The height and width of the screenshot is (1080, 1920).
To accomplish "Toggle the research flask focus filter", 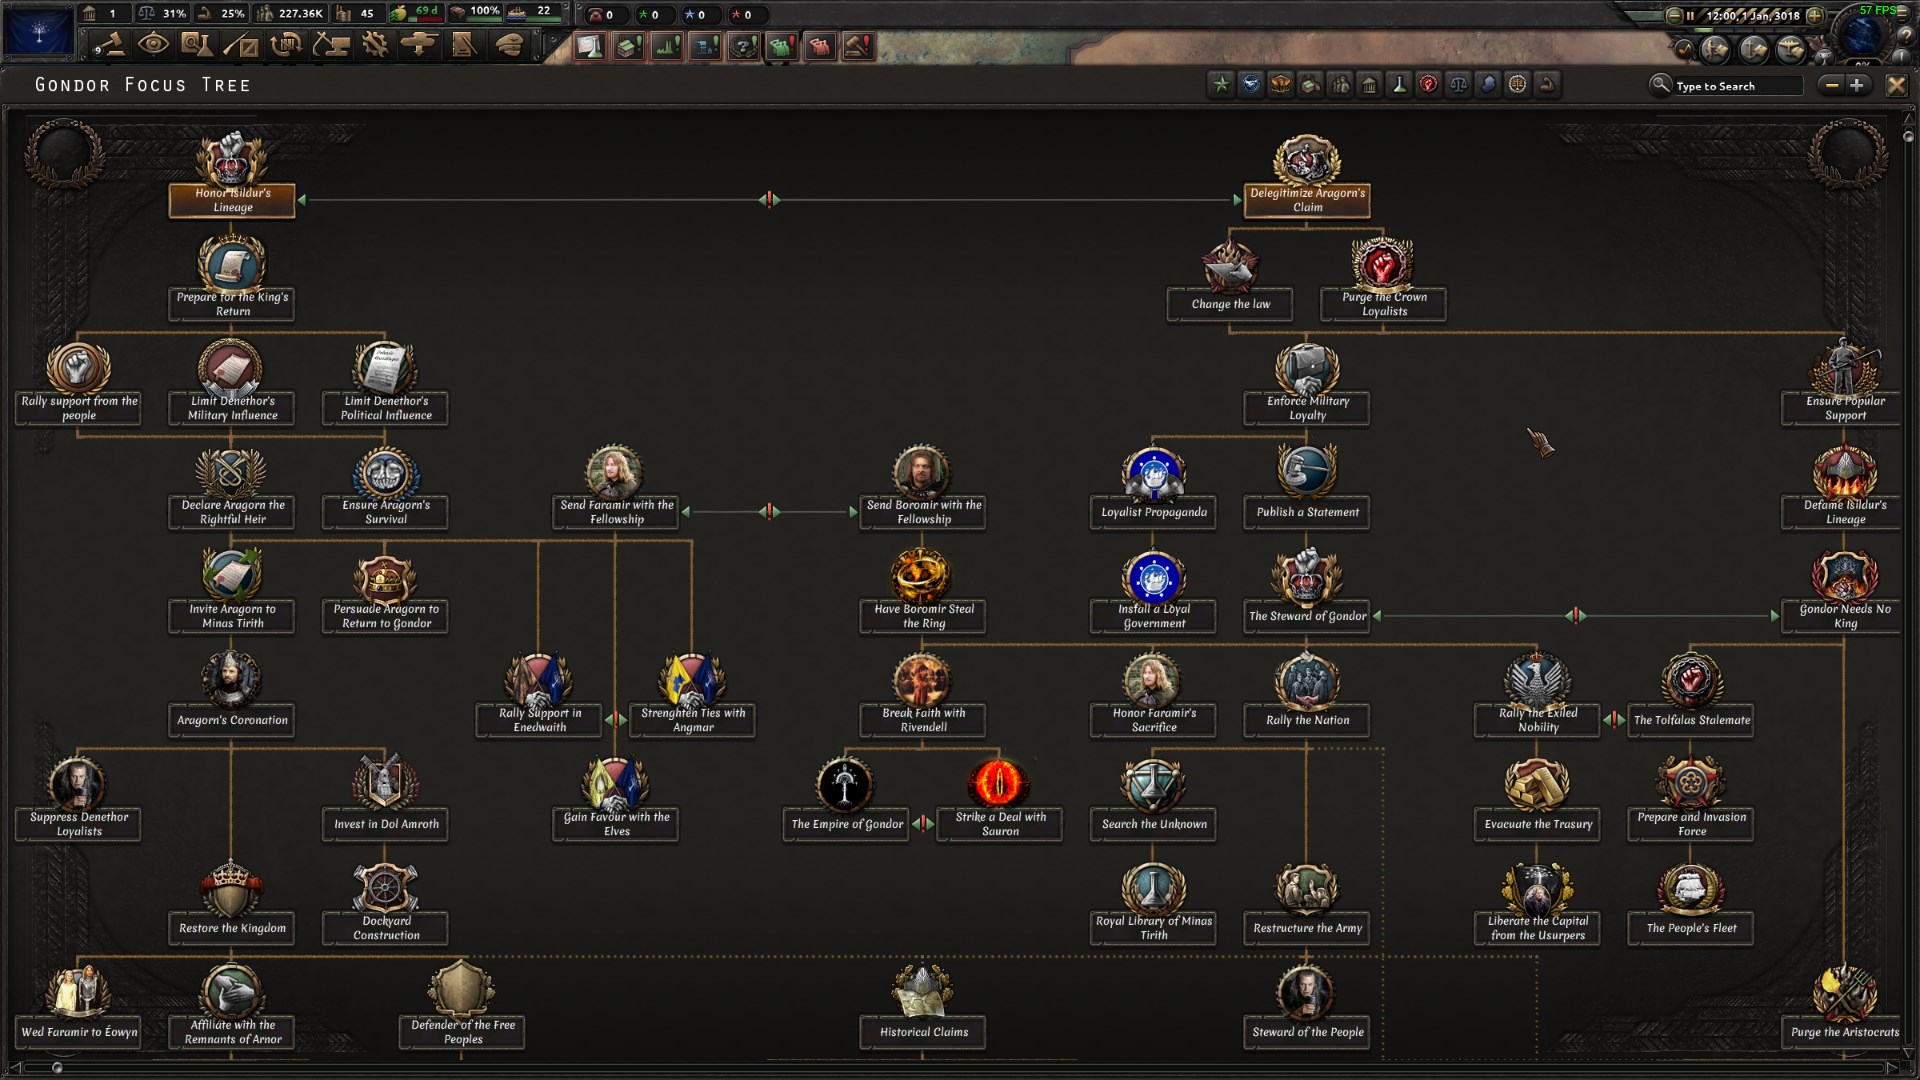I will pos(1399,85).
